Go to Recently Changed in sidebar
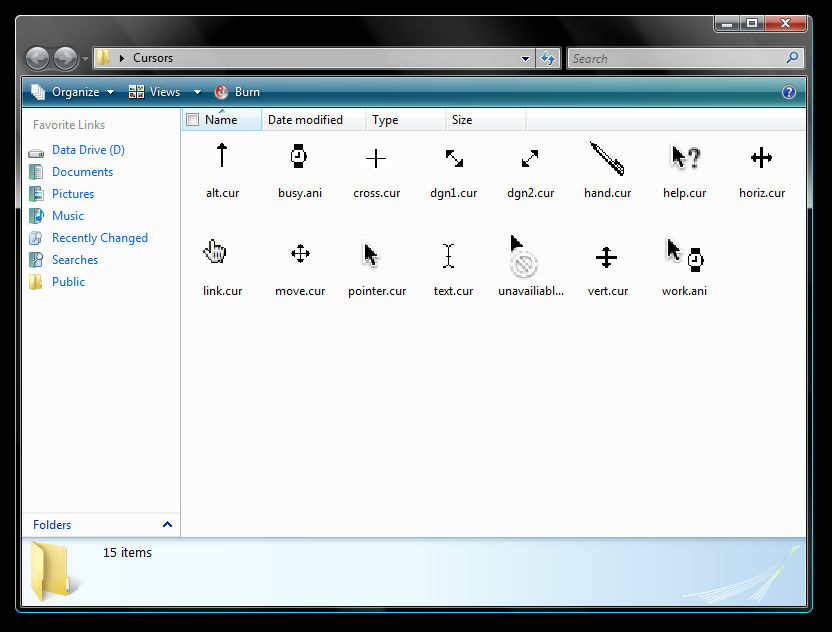This screenshot has height=632, width=832. 97,237
